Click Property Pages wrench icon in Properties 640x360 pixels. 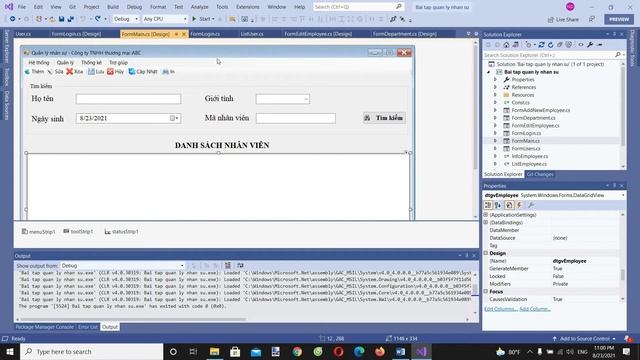point(531,205)
